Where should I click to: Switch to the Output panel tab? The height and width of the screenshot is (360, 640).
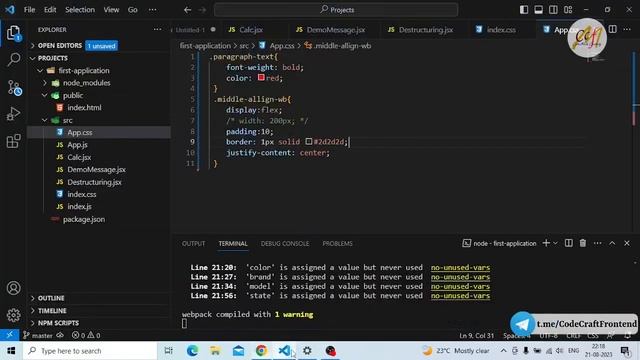[193, 243]
